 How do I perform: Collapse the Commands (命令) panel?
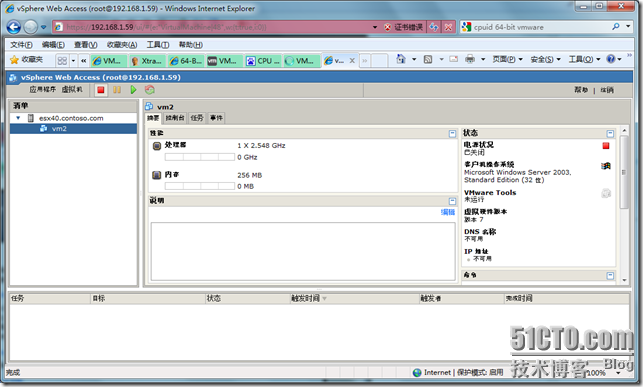point(610,275)
